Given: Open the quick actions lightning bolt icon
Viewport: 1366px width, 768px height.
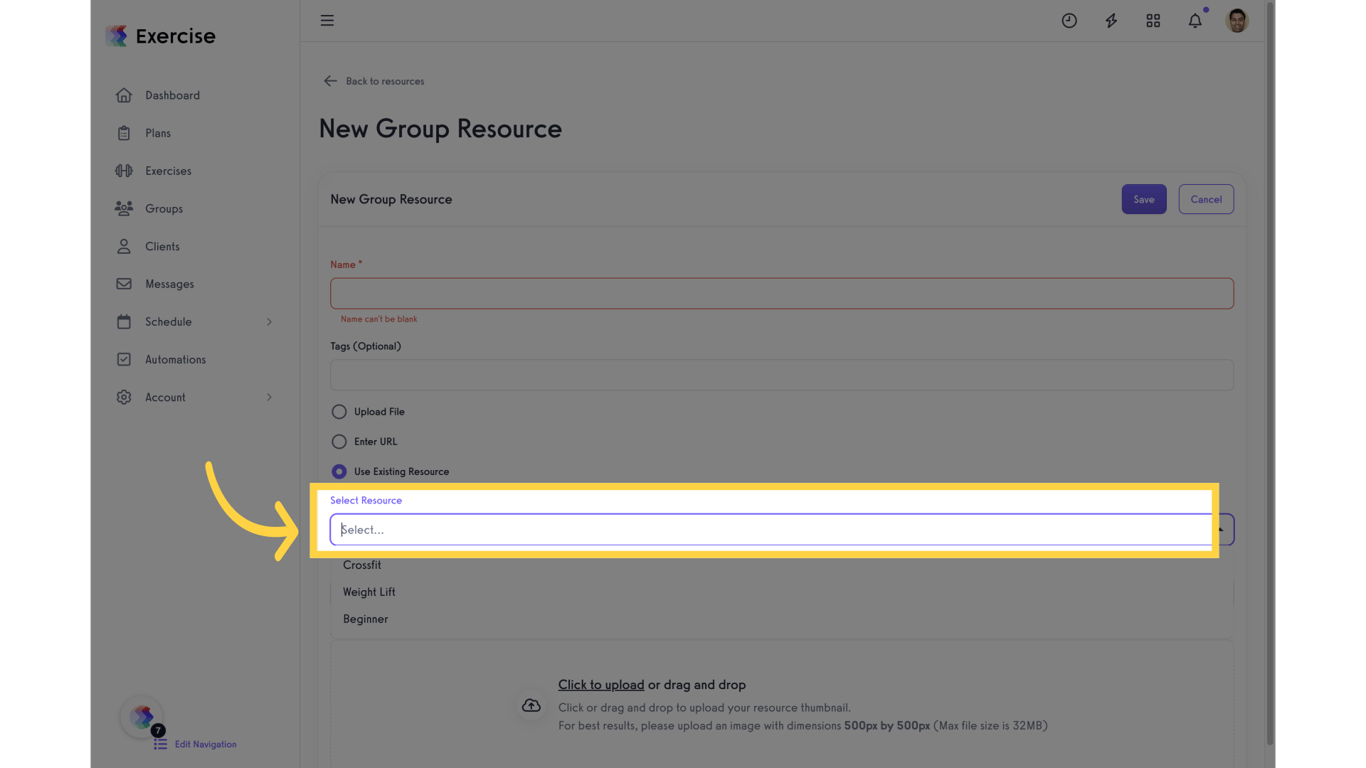Looking at the screenshot, I should pyautogui.click(x=1111, y=20).
